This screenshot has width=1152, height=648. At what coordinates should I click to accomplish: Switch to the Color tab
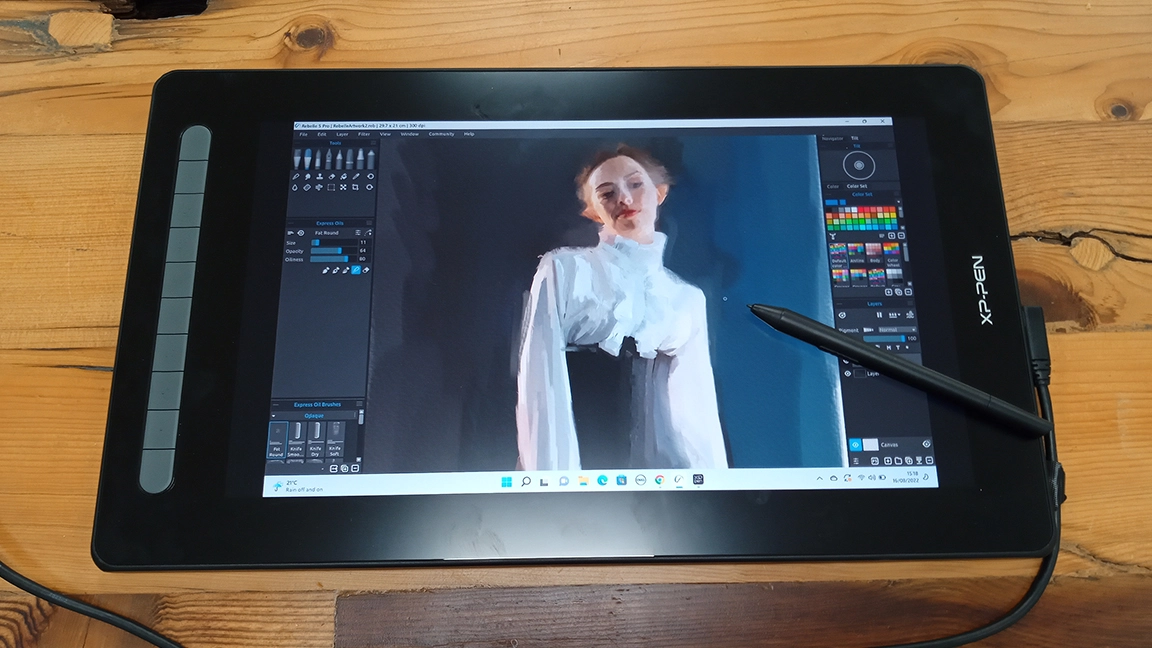pos(832,187)
